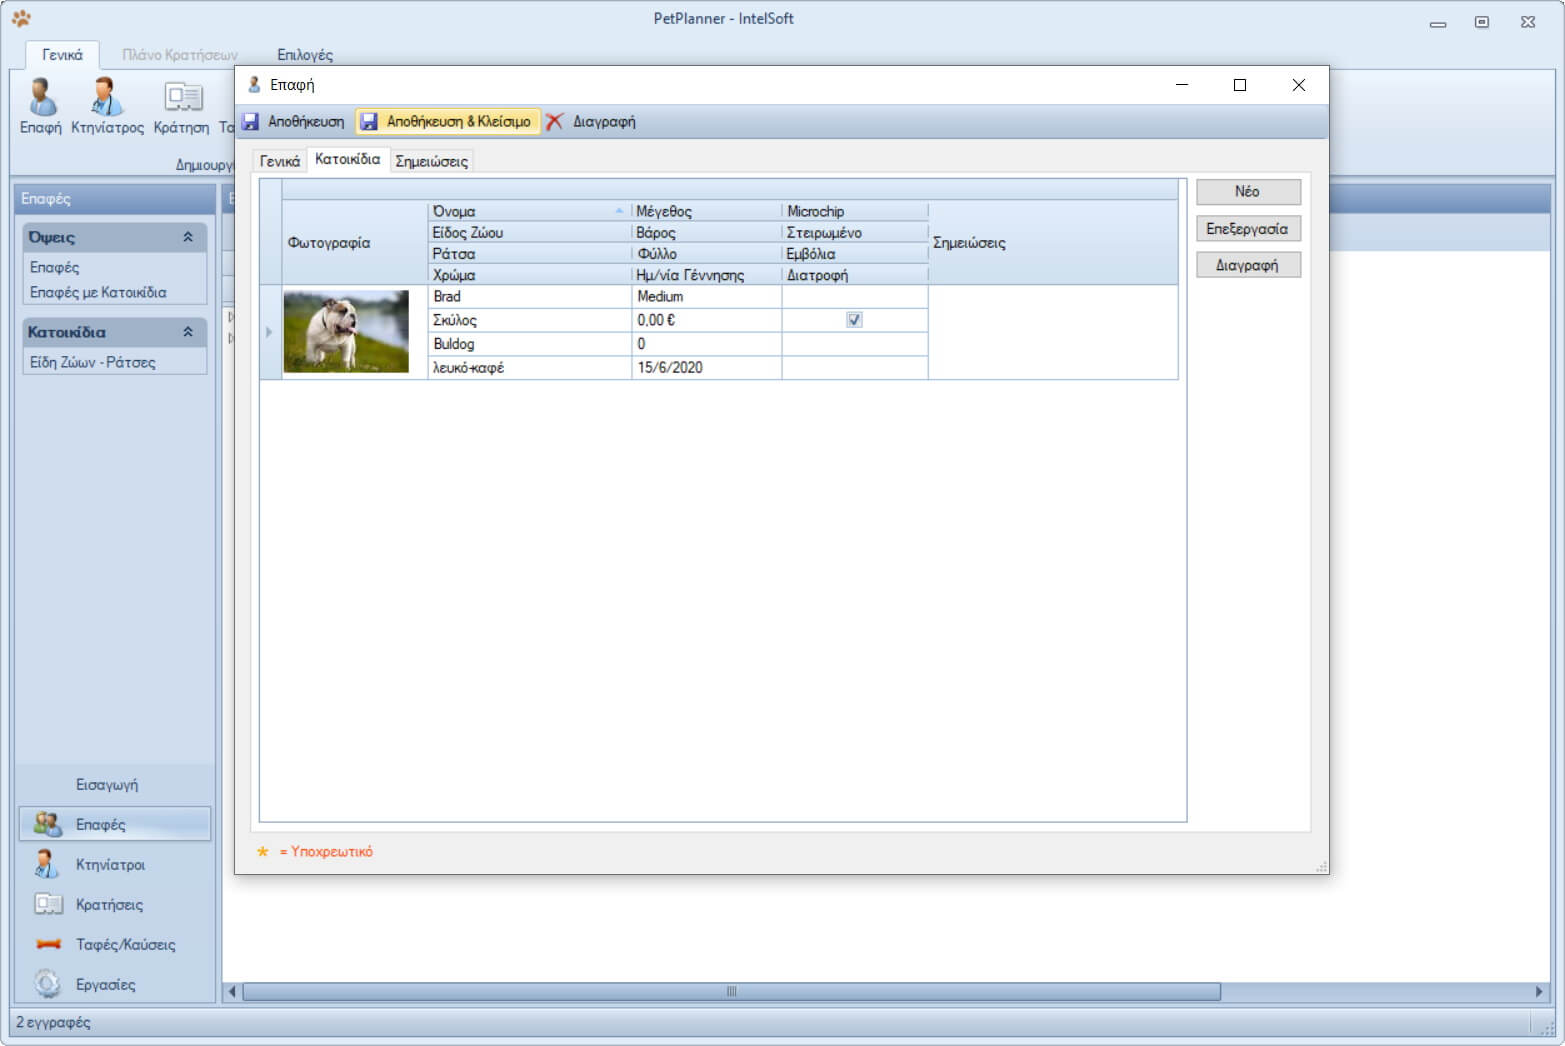Click the Αποθήκευση save toolbar button
Screen dimensions: 1565x1046
coord(294,122)
